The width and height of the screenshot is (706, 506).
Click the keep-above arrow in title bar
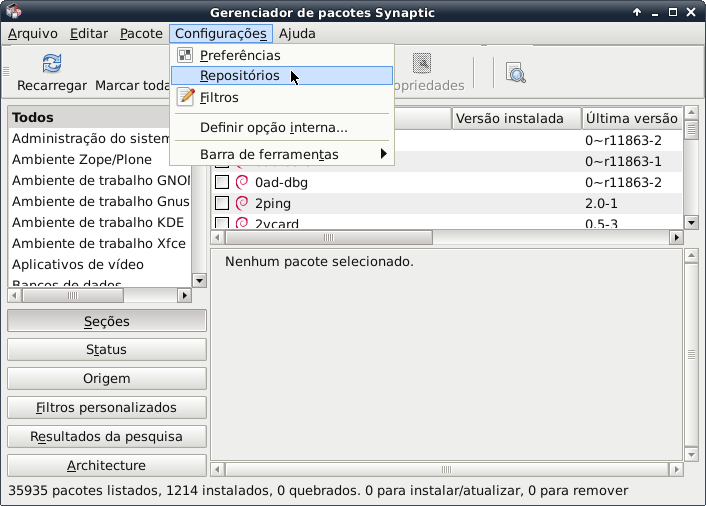pyautogui.click(x=637, y=12)
